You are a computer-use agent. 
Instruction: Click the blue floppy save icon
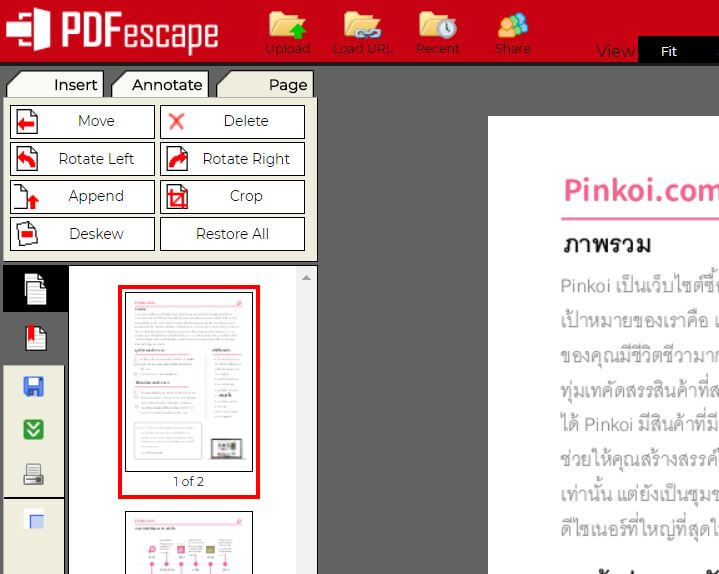(33, 386)
